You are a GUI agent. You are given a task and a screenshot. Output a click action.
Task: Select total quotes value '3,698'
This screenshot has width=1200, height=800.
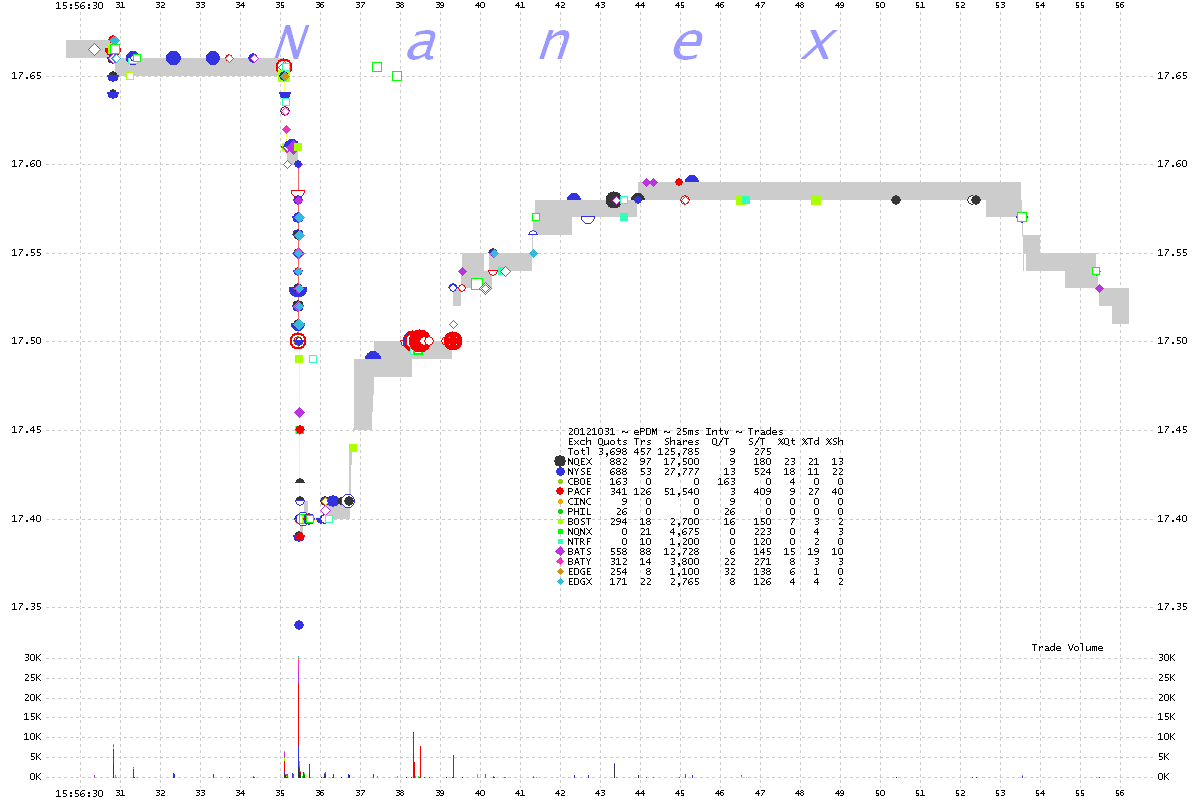pyautogui.click(x=612, y=451)
